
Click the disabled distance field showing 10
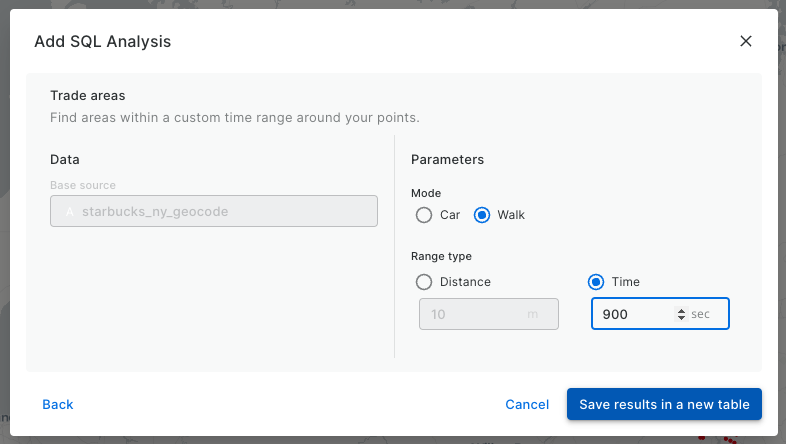click(470, 314)
